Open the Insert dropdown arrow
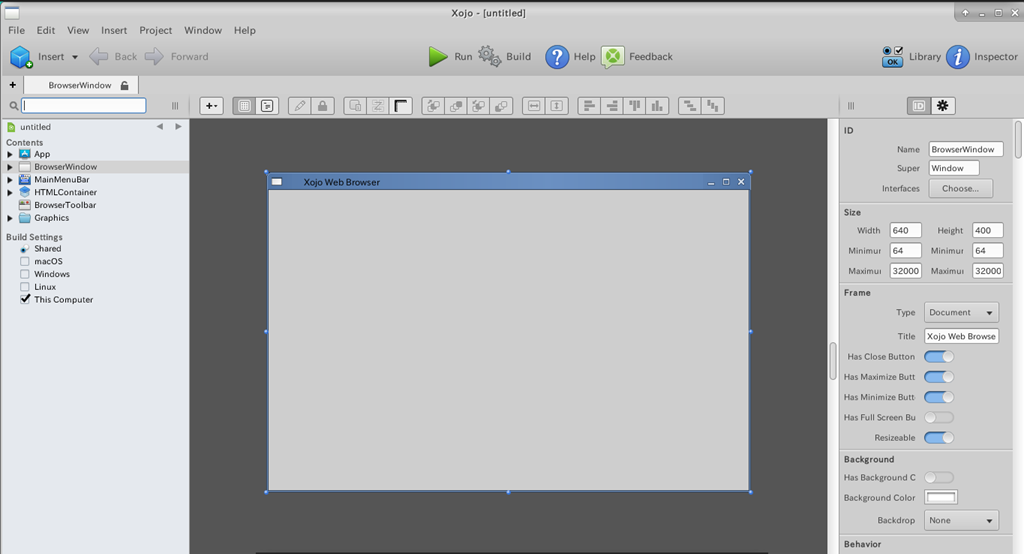The image size is (1024, 554). click(x=74, y=57)
